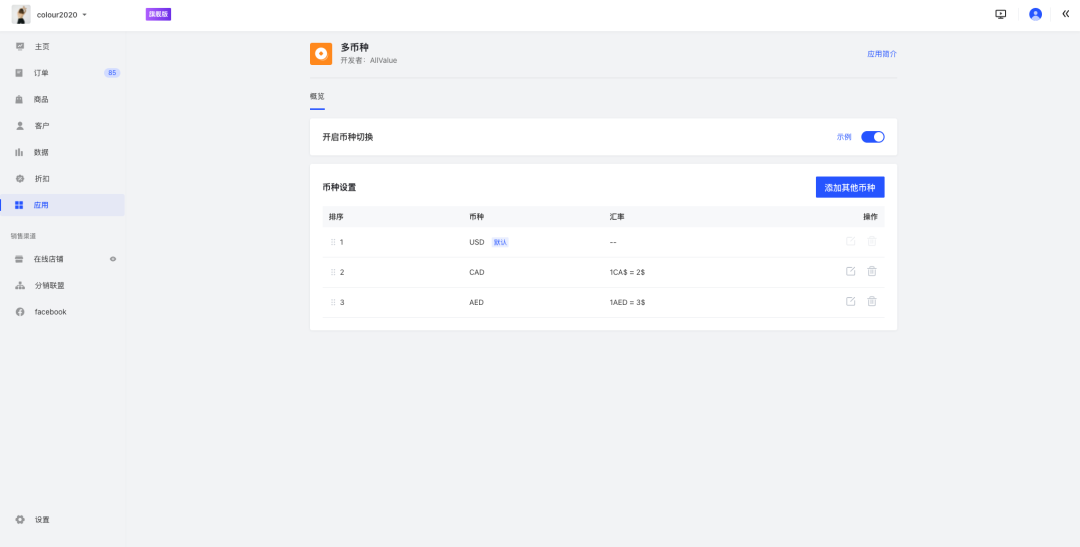1080x547 pixels.
Task: Click the exchange rate 1AED = 3$
Action: (x=627, y=302)
